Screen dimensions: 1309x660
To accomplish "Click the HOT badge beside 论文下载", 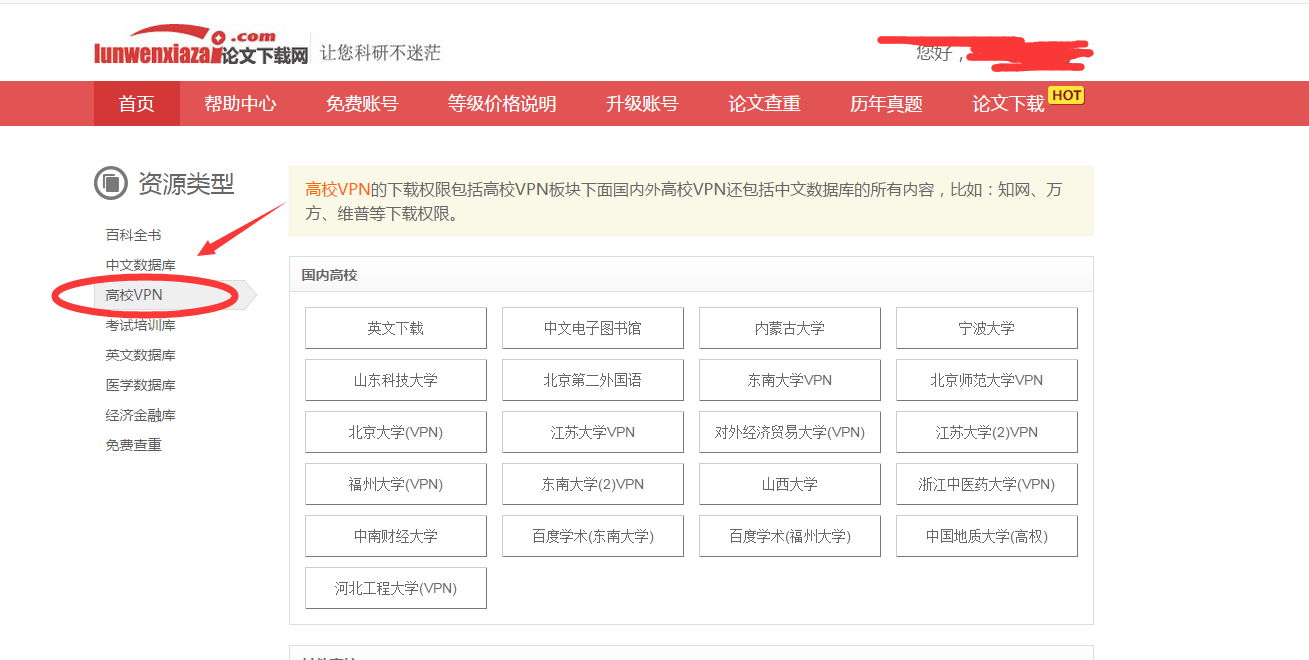I will point(1066,95).
